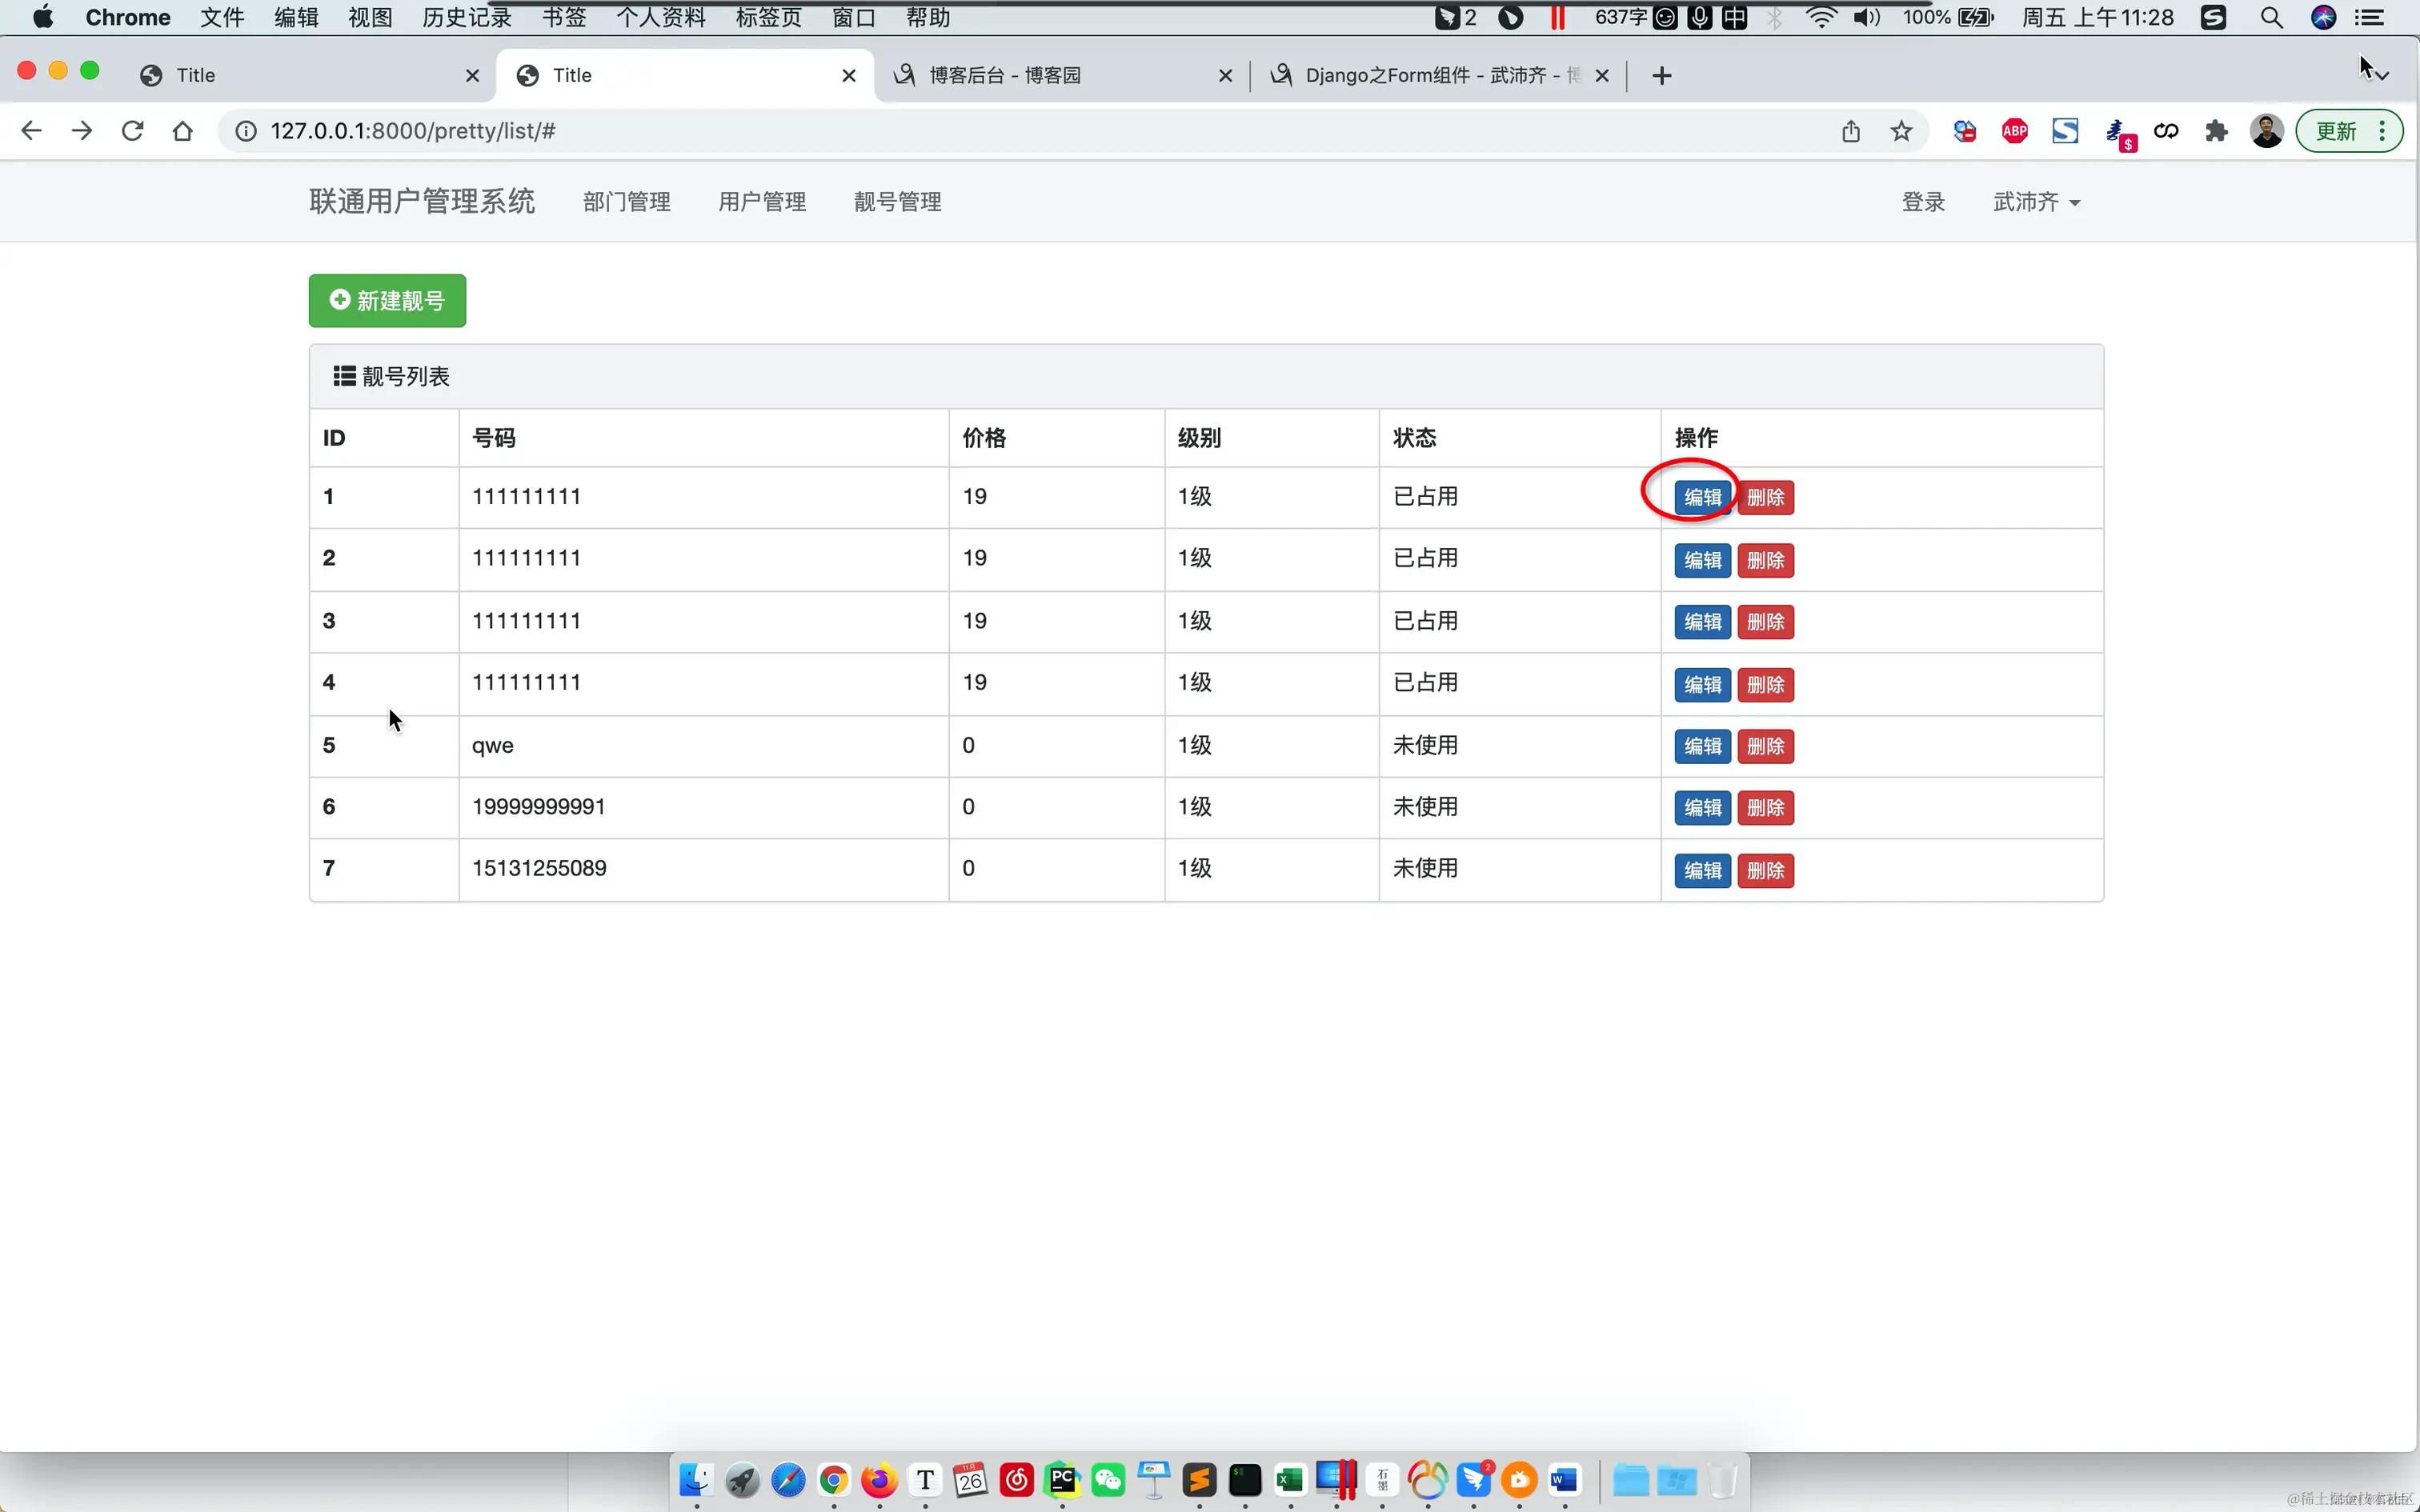Image resolution: width=2420 pixels, height=1512 pixels.
Task: Delete the row with ID 7
Action: click(x=1765, y=870)
